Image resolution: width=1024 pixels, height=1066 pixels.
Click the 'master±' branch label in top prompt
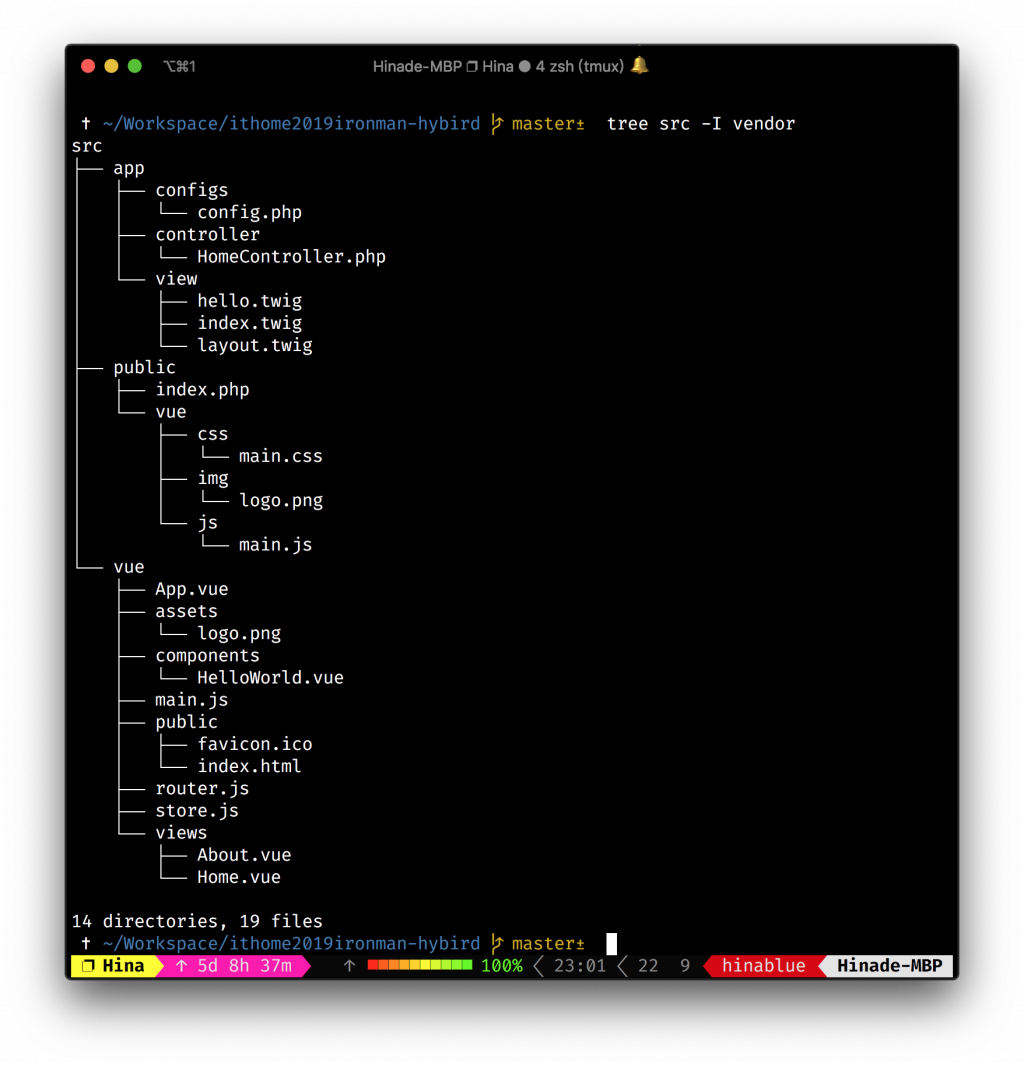tap(548, 124)
